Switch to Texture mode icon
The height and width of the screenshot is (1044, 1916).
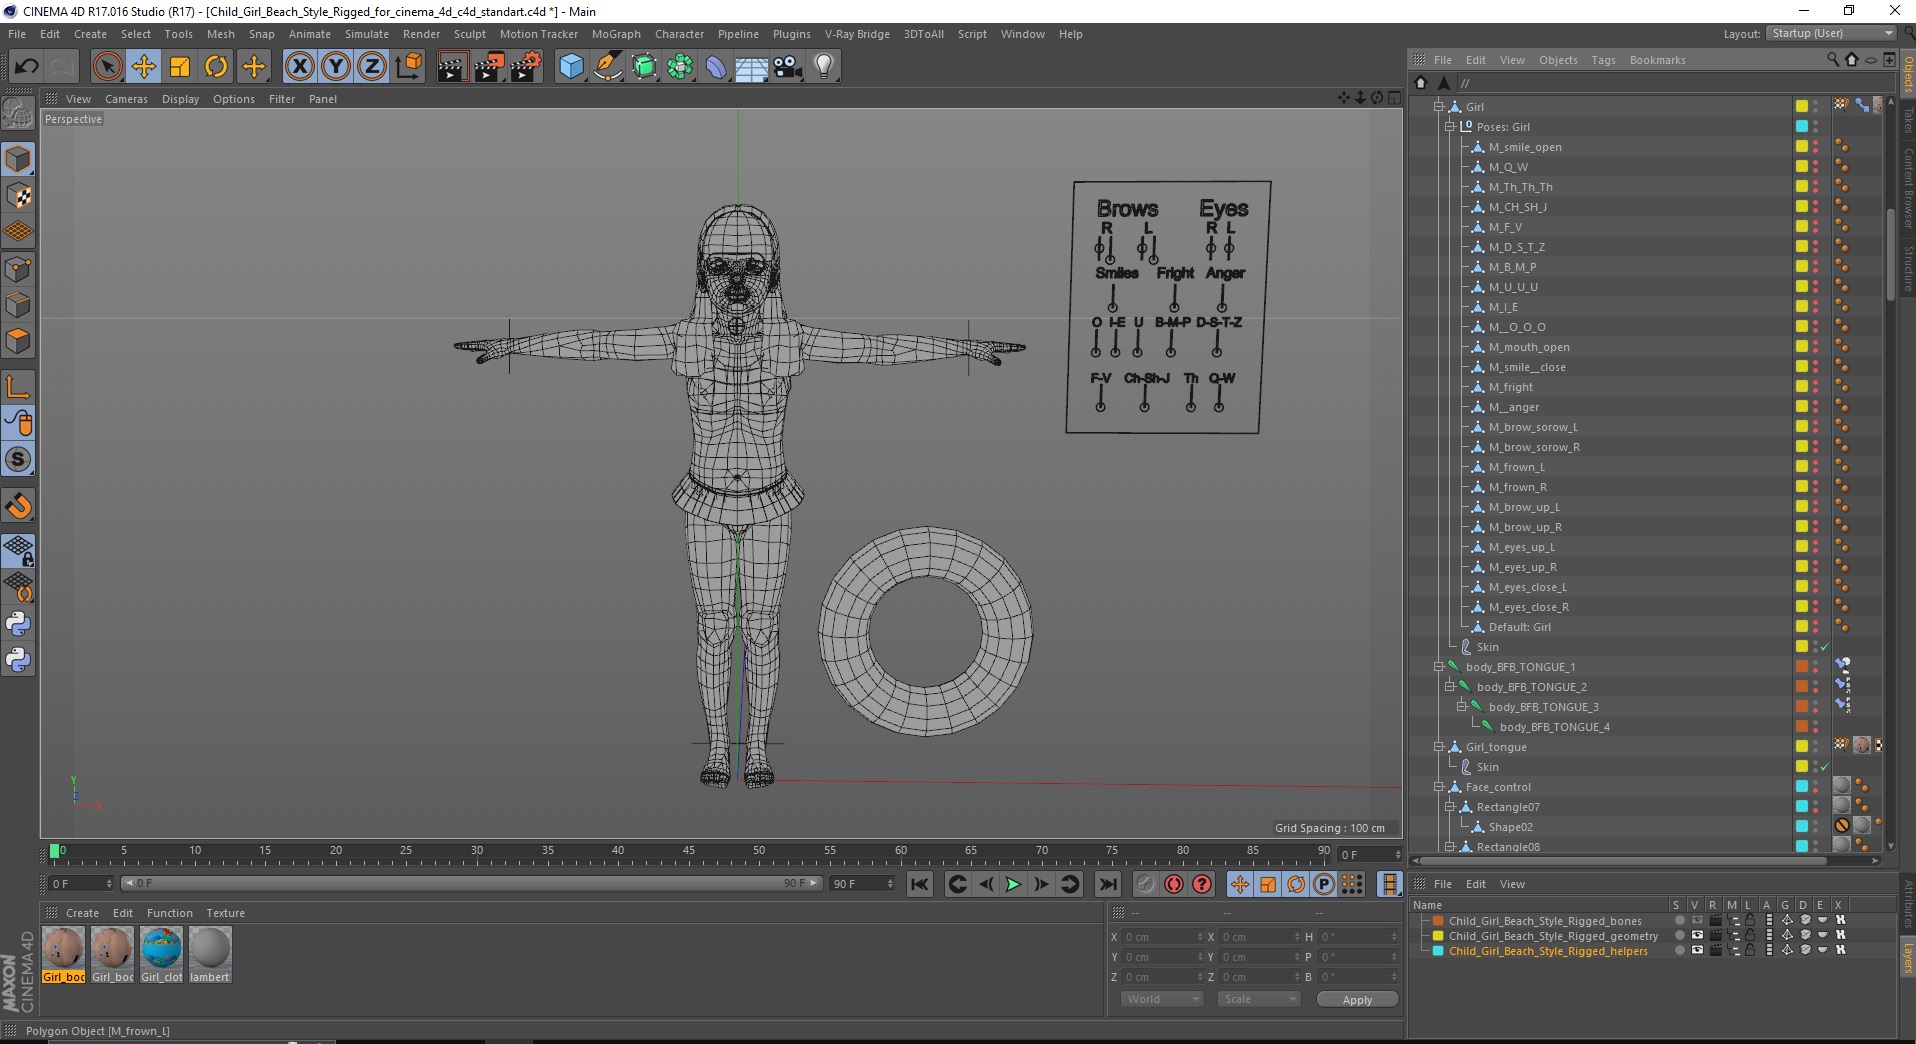tap(18, 196)
